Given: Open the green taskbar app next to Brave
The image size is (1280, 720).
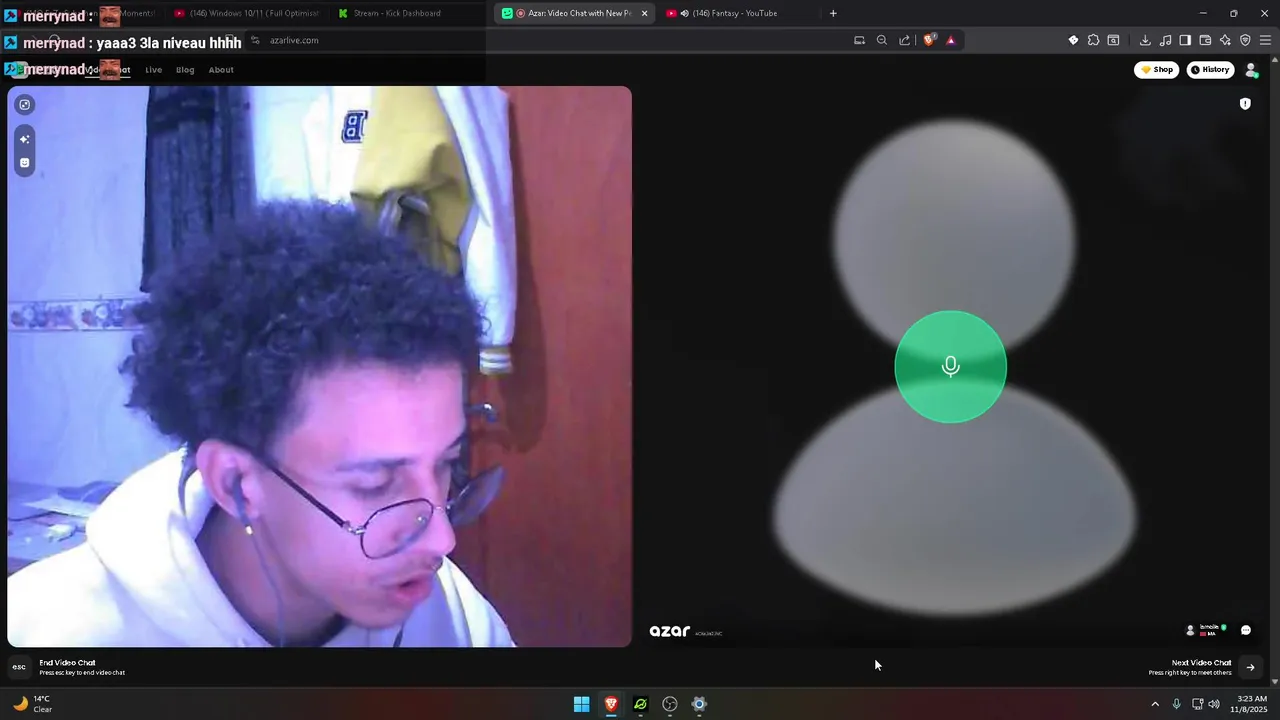Looking at the screenshot, I should click(640, 704).
